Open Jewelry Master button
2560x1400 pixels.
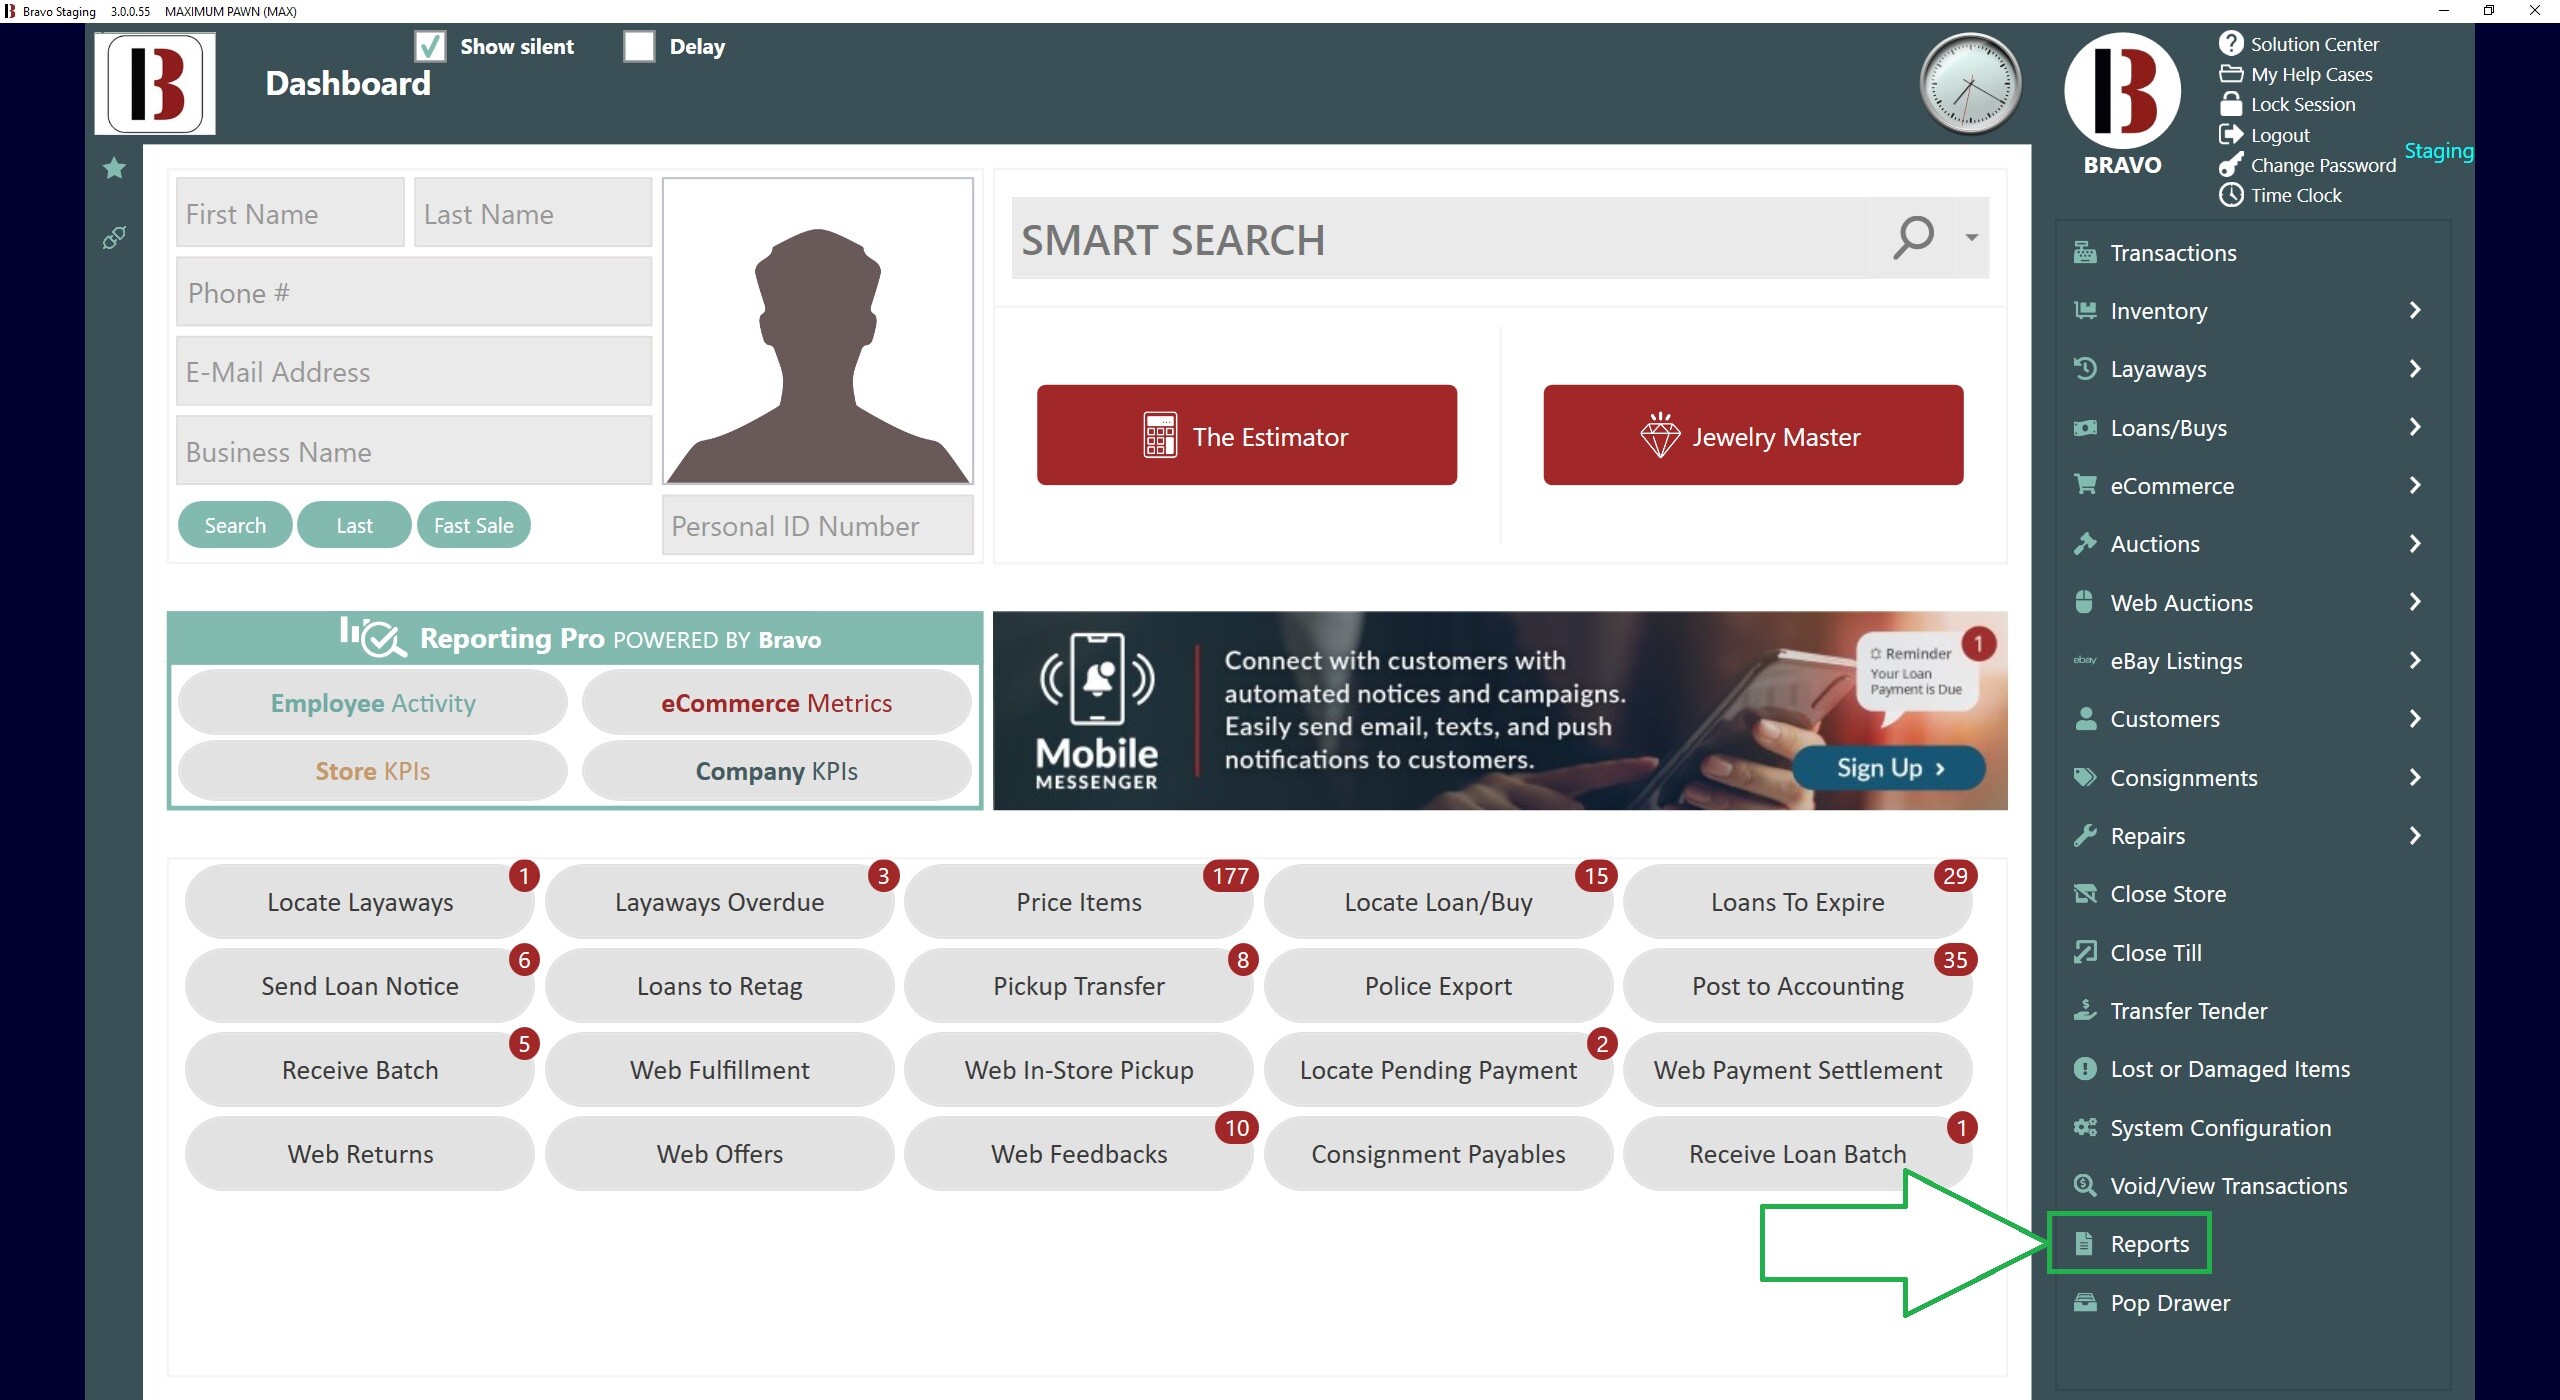click(1753, 435)
